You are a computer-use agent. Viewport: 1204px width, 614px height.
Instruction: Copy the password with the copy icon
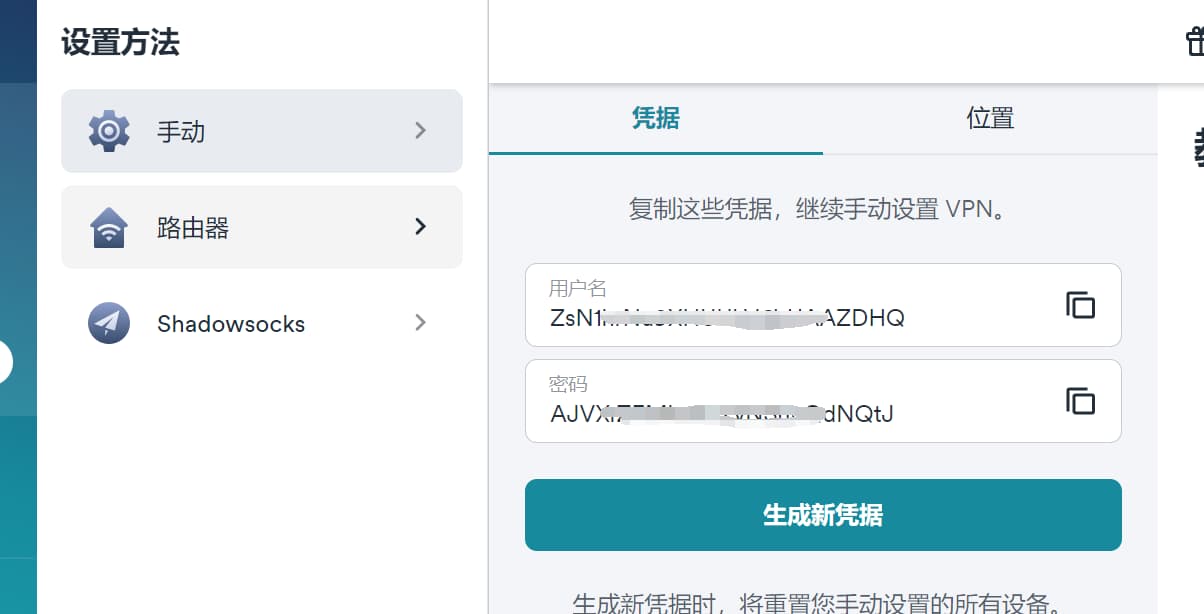pyautogui.click(x=1080, y=401)
